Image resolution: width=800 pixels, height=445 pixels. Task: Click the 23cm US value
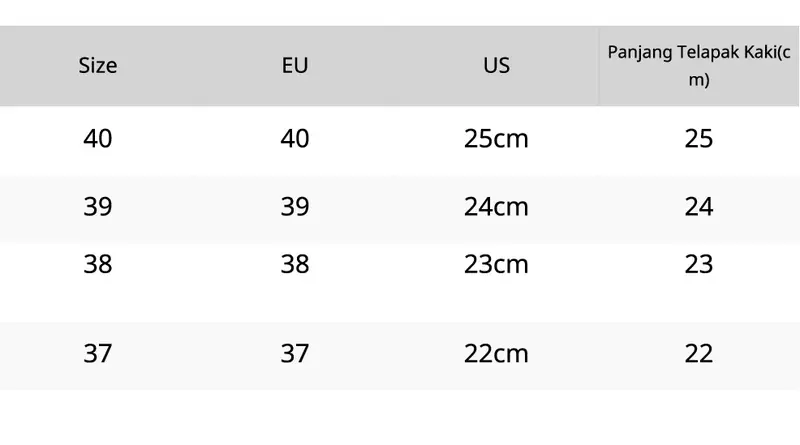pos(496,264)
